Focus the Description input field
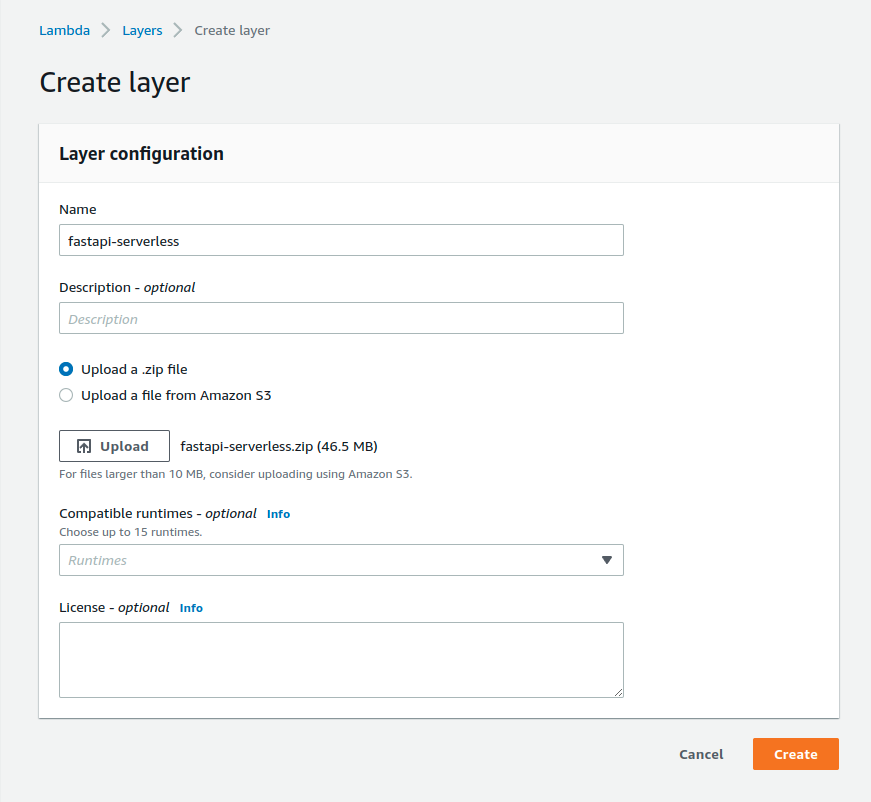The width and height of the screenshot is (871, 802). coord(341,318)
